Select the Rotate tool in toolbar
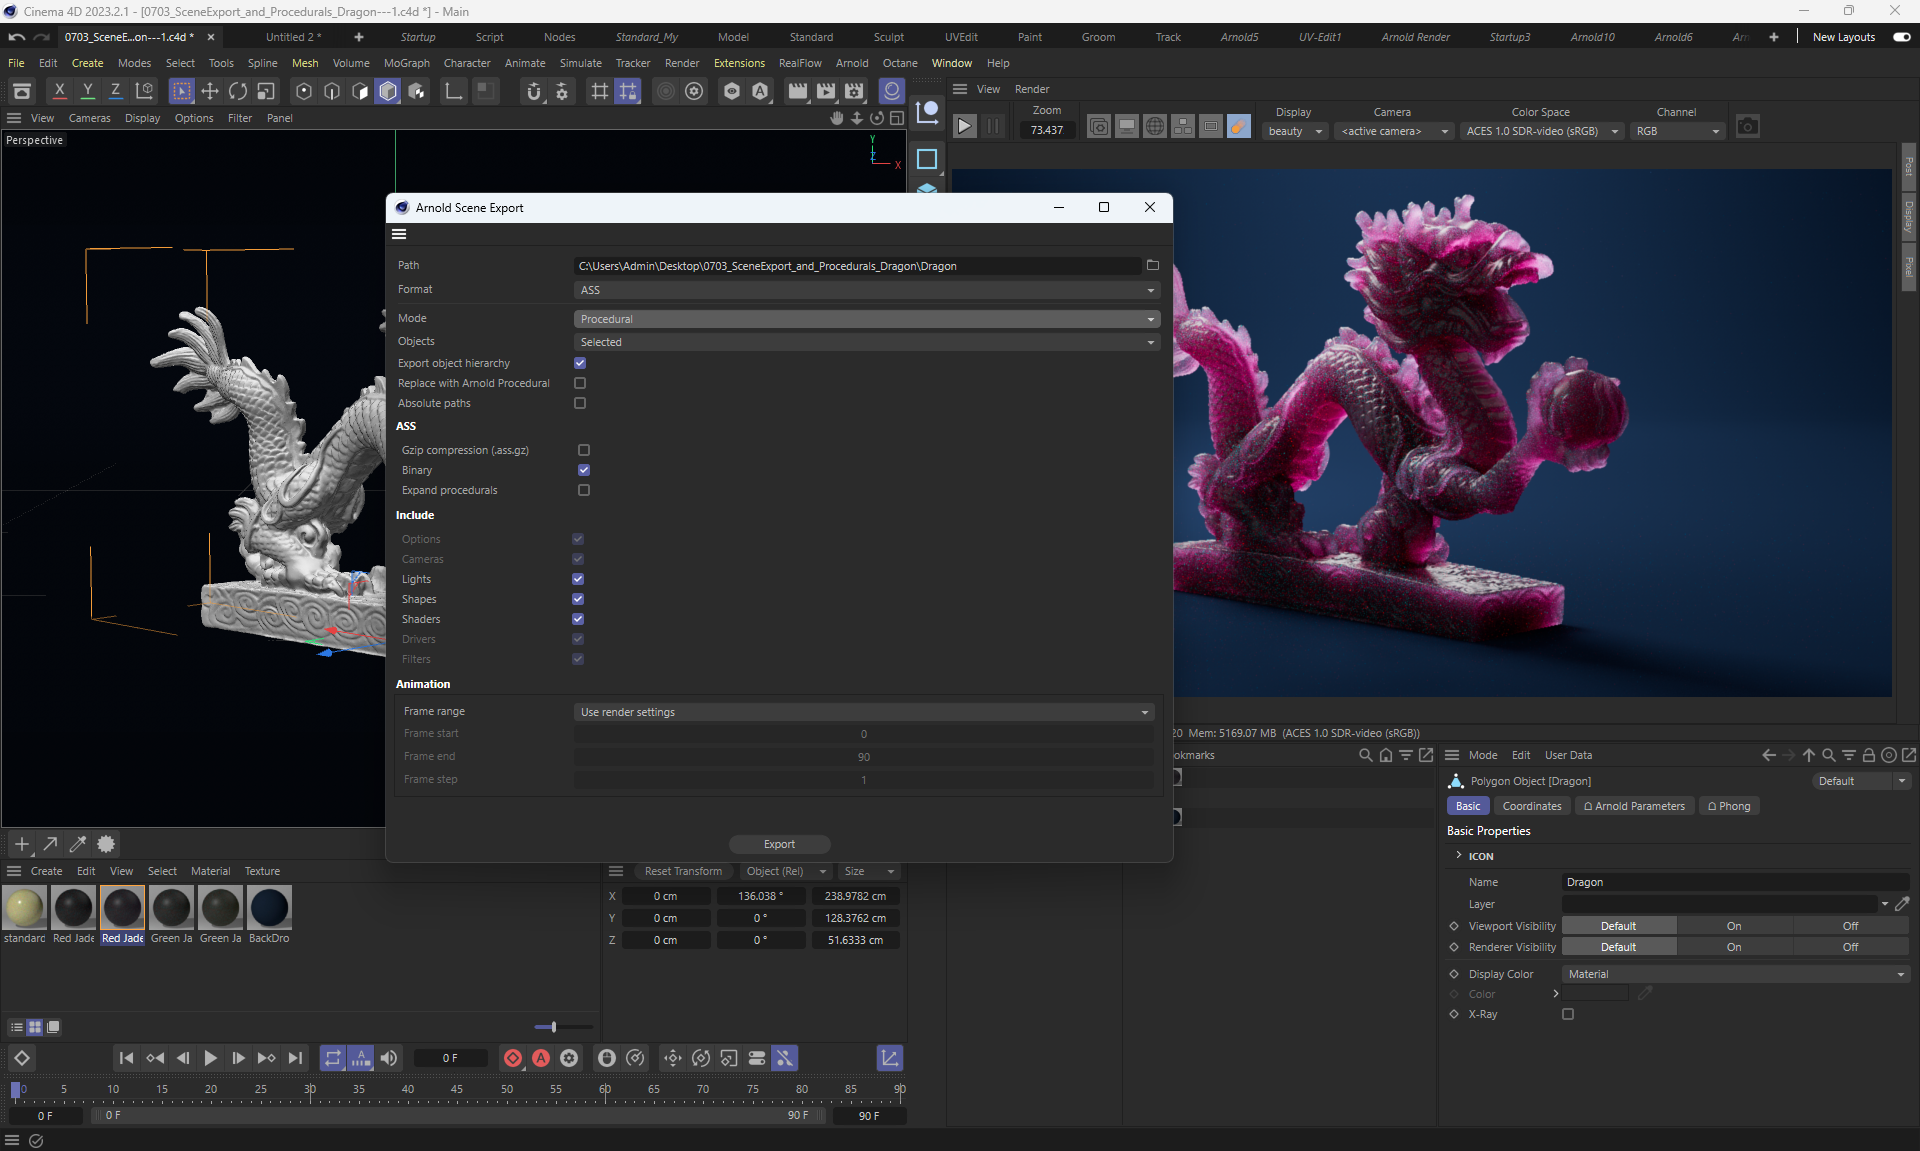1920x1151 pixels. [x=238, y=91]
